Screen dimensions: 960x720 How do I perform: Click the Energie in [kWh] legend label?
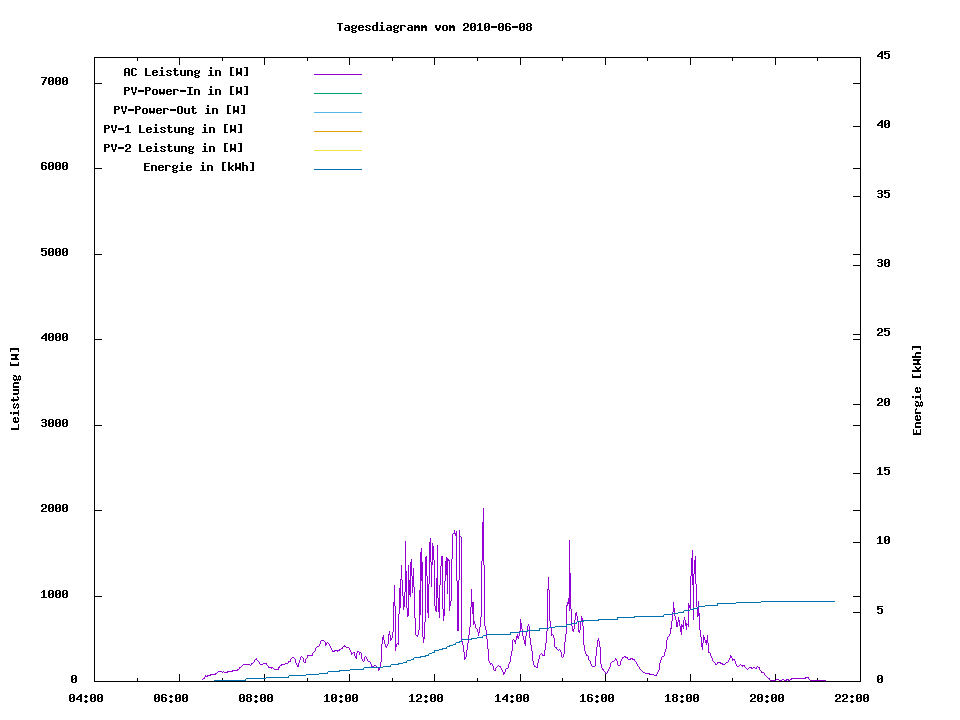199,167
